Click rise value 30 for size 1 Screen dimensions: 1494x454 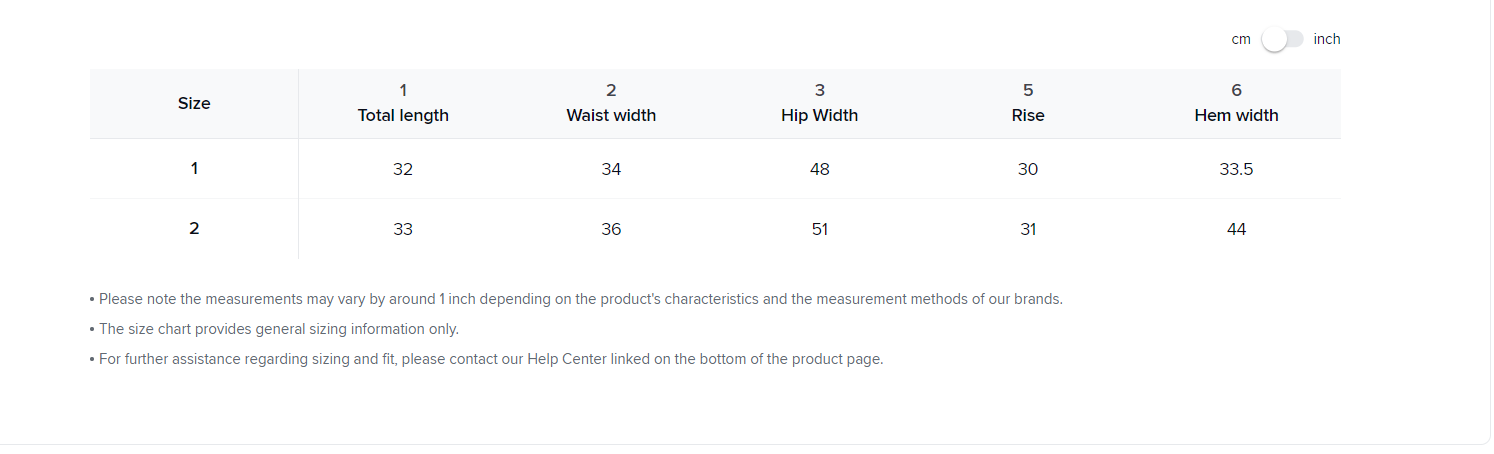[x=1028, y=169]
